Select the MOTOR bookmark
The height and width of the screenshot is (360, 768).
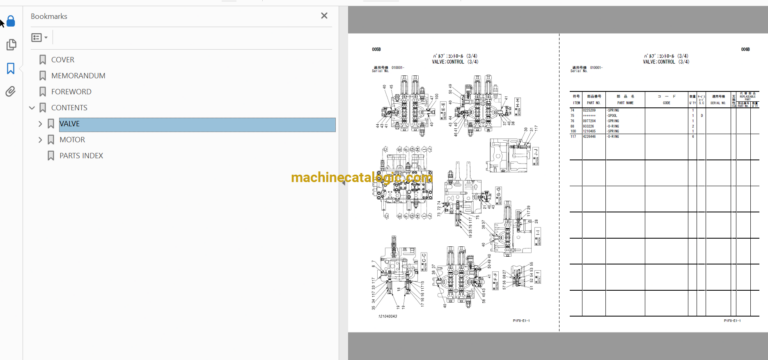(x=72, y=140)
